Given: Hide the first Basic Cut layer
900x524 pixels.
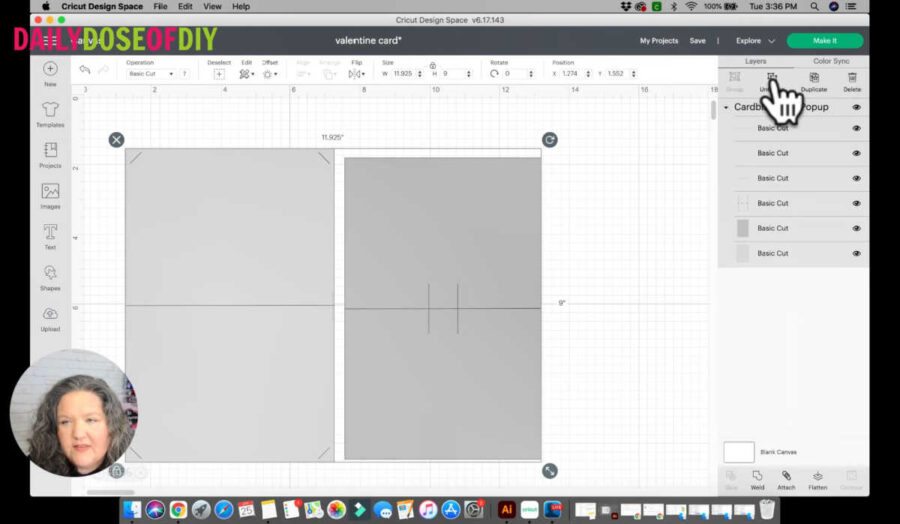Looking at the screenshot, I should coord(856,129).
